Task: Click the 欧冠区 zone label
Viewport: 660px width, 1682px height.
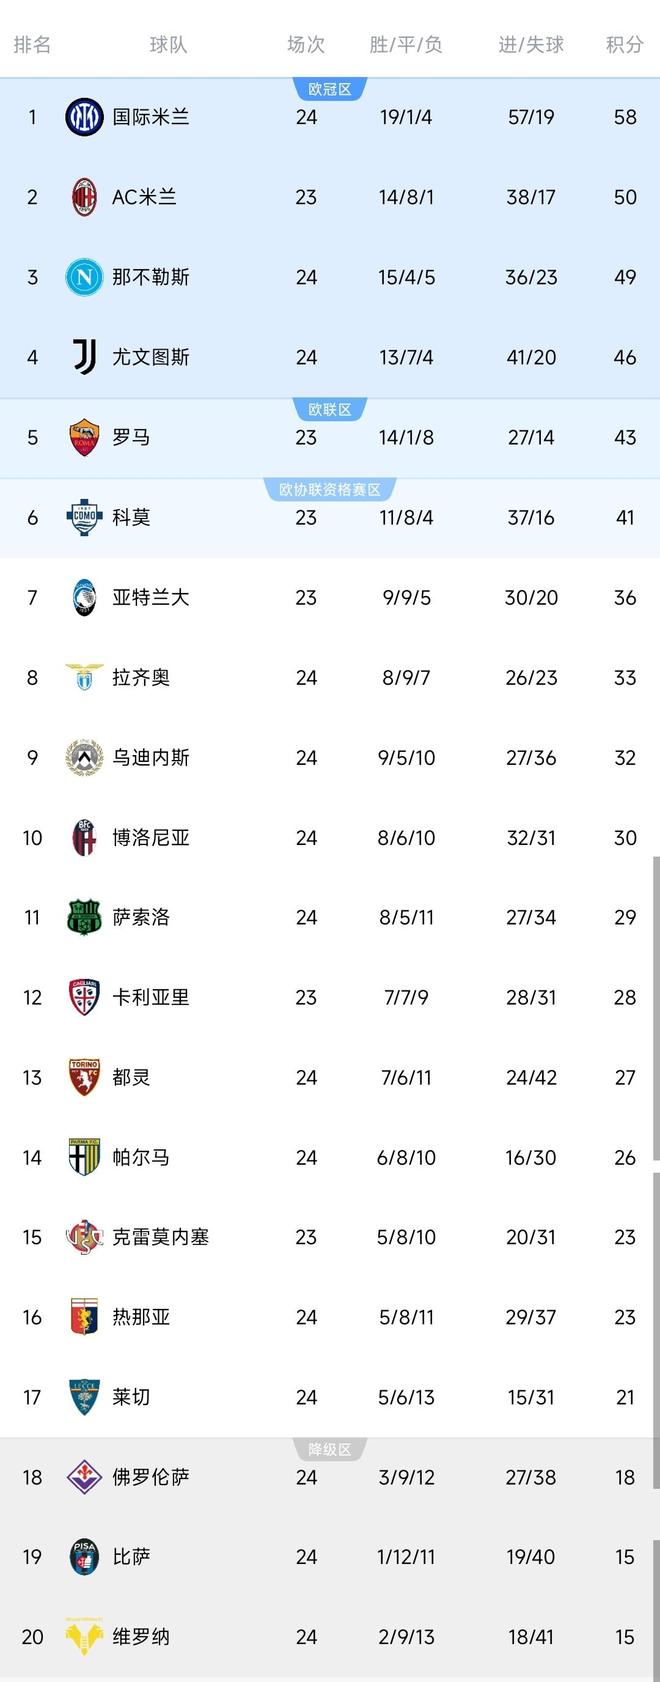Action: pyautogui.click(x=330, y=89)
